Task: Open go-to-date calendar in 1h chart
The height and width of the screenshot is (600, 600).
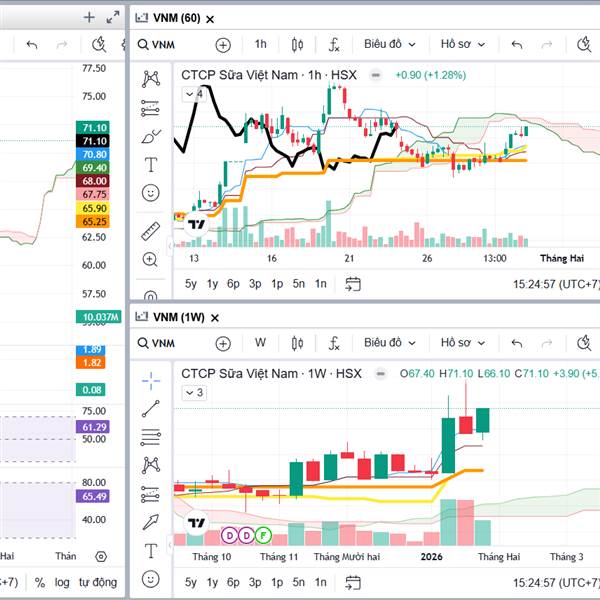Action: (x=353, y=284)
